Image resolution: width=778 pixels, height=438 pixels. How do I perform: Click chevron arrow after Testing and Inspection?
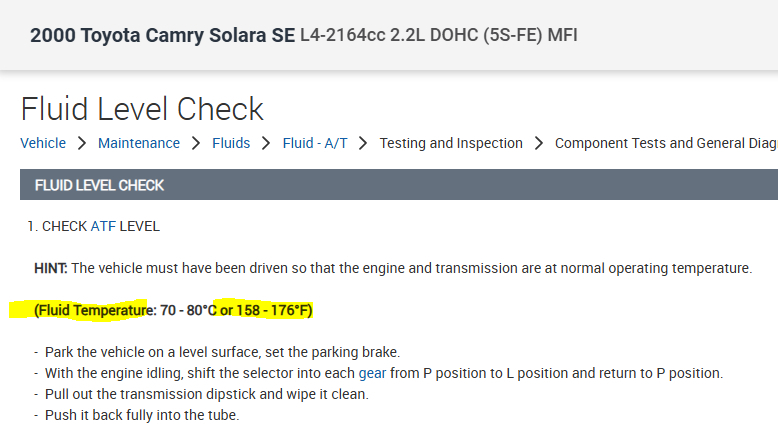539,143
